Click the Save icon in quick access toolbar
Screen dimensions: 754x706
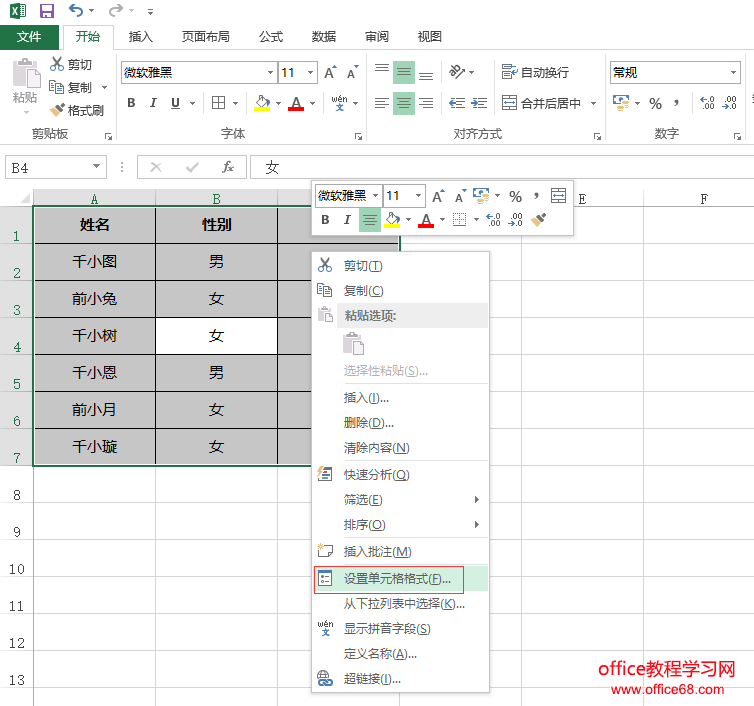(x=47, y=11)
